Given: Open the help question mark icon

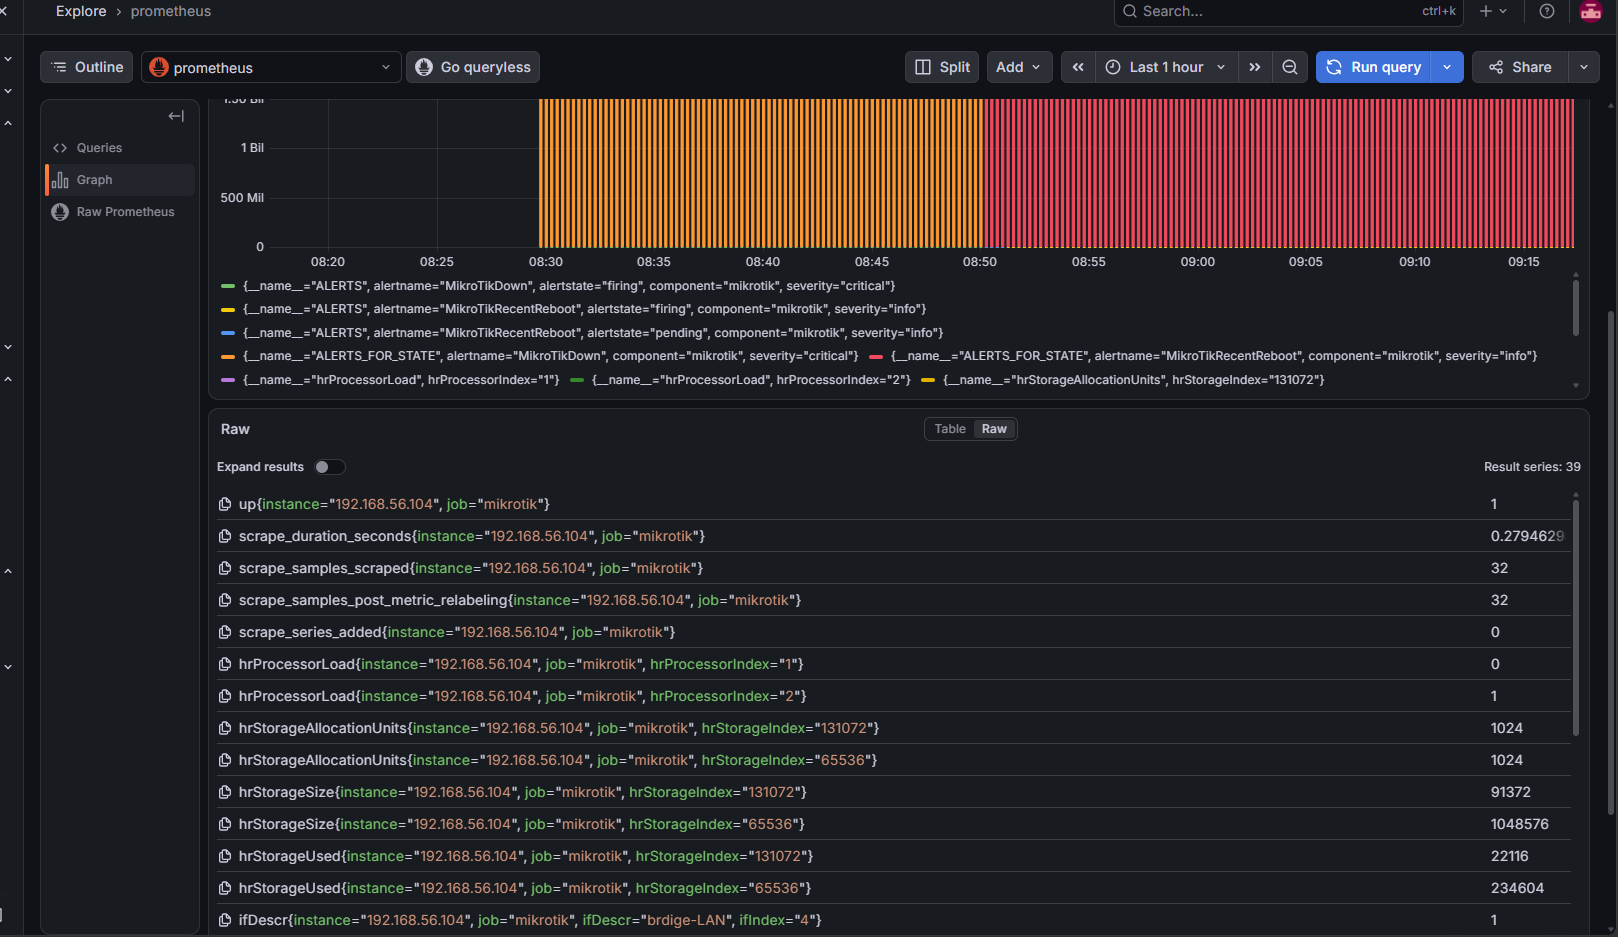Looking at the screenshot, I should pos(1547,11).
